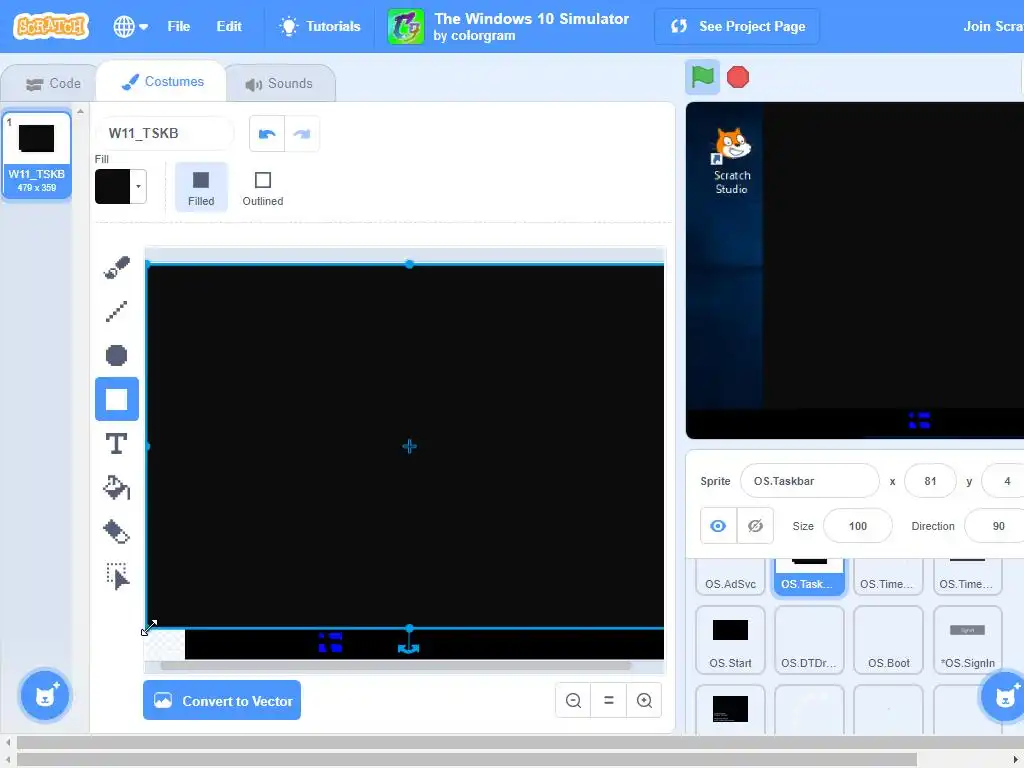Click the sprite x position field

point(930,481)
